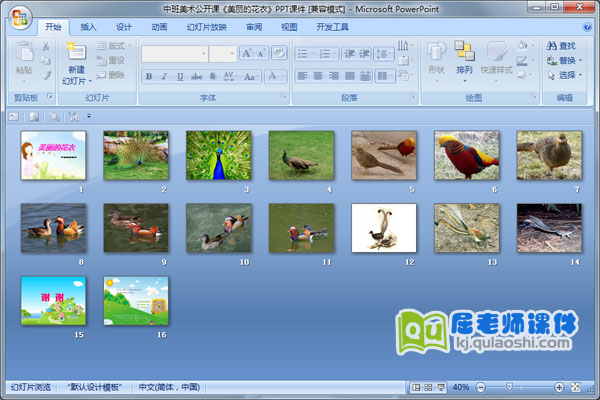Open the Font Color dropdown

[275, 76]
